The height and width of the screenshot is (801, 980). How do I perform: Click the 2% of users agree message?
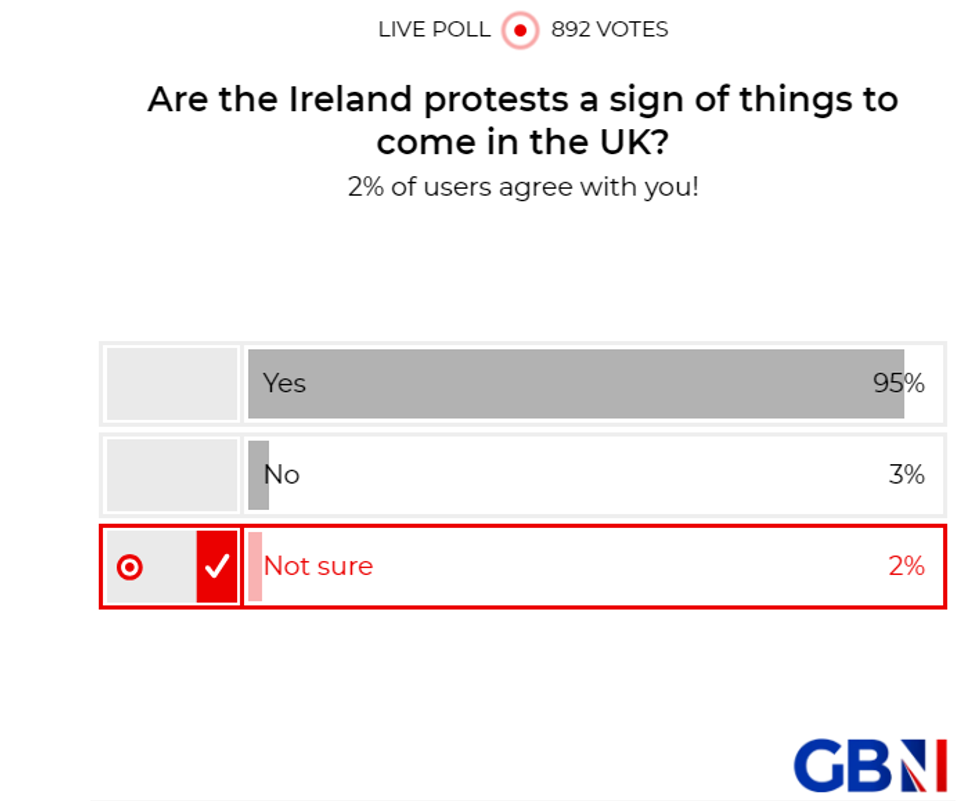(523, 187)
